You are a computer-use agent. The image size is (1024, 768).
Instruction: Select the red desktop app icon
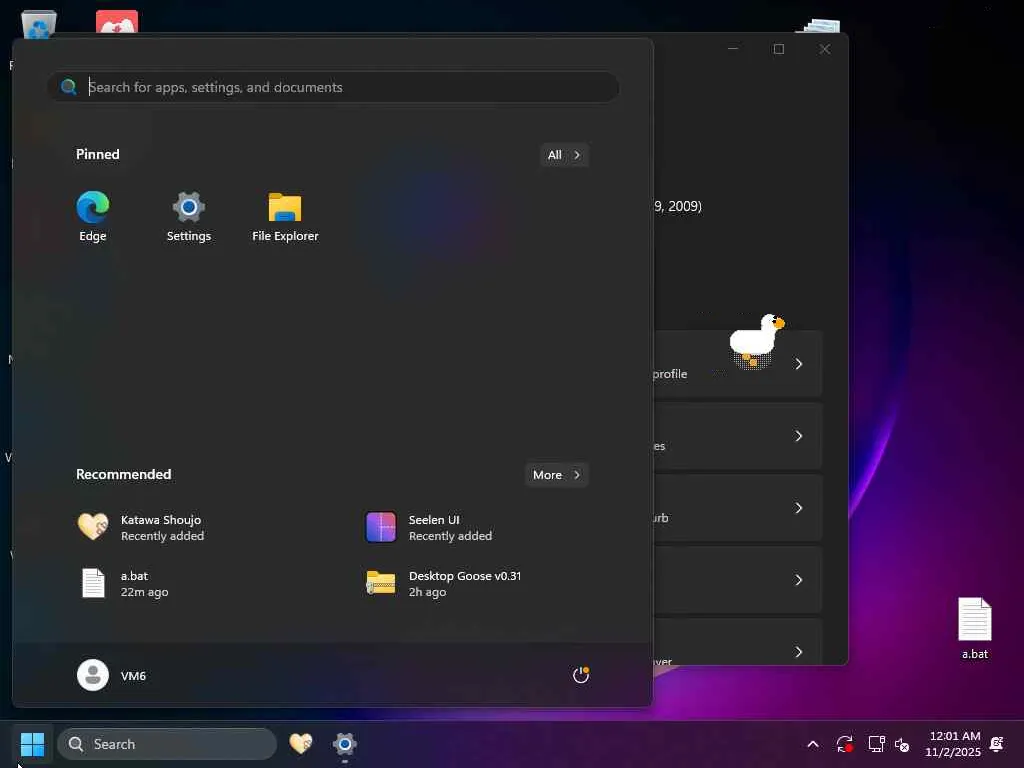pyautogui.click(x=117, y=22)
